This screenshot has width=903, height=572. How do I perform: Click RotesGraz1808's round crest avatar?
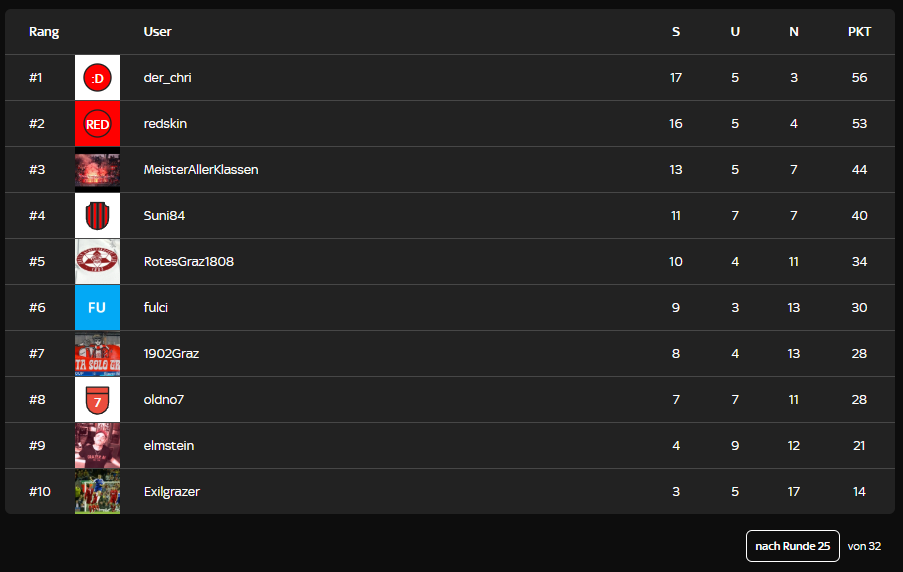tap(97, 262)
